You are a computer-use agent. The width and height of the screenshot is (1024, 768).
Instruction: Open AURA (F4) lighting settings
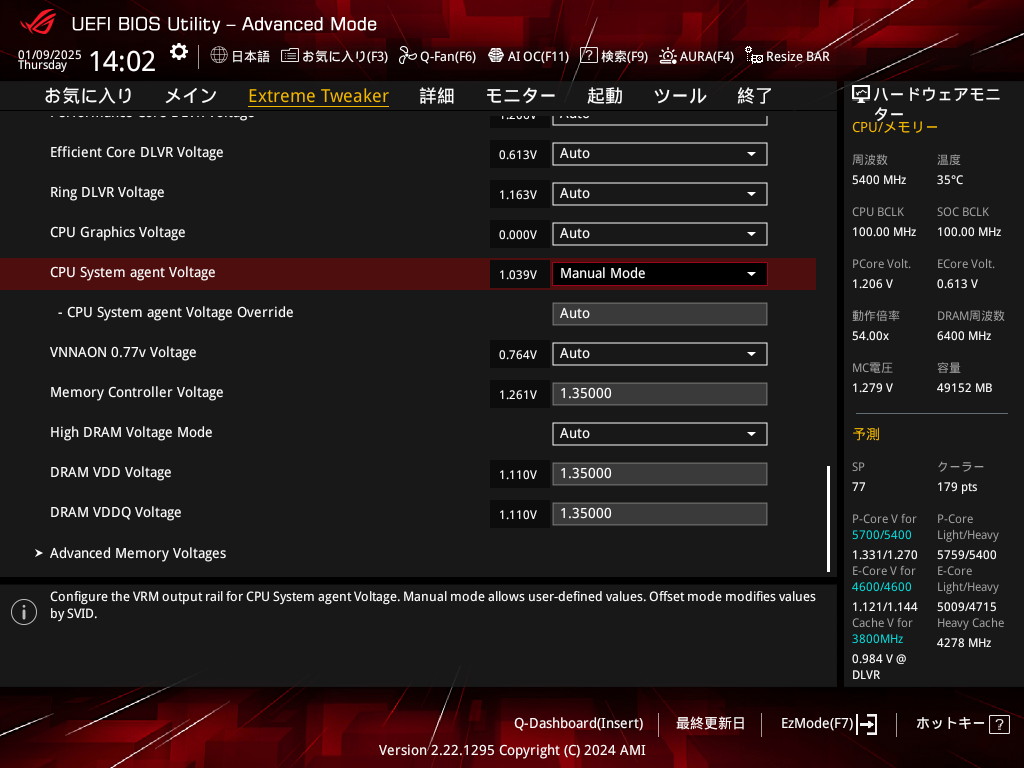[668, 56]
